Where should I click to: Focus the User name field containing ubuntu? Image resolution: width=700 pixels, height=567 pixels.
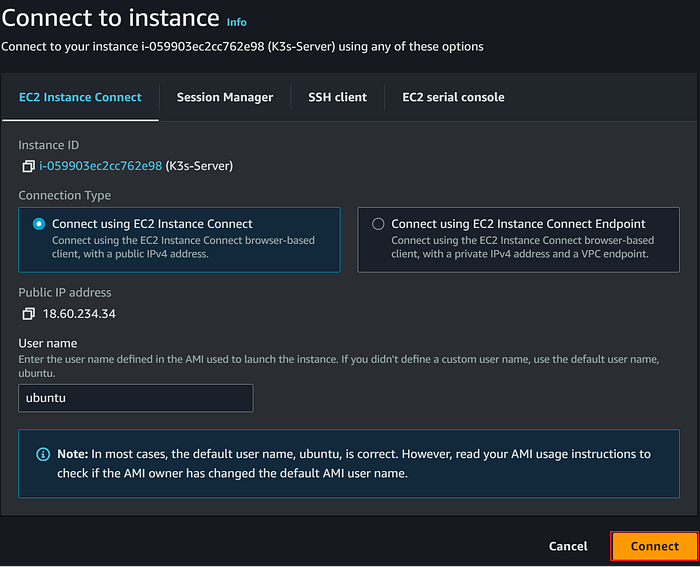tap(136, 398)
